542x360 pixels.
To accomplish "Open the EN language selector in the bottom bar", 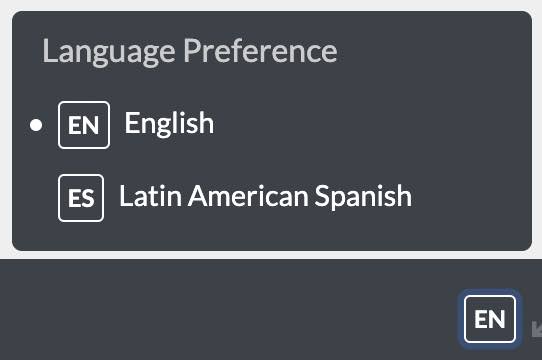I will [489, 319].
